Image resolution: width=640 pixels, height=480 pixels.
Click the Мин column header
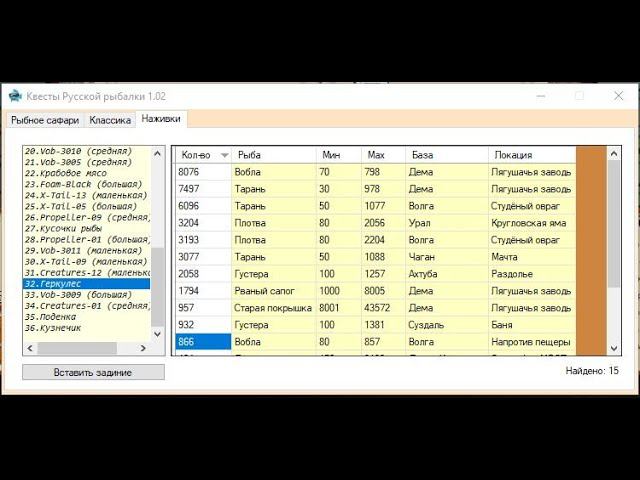338,155
